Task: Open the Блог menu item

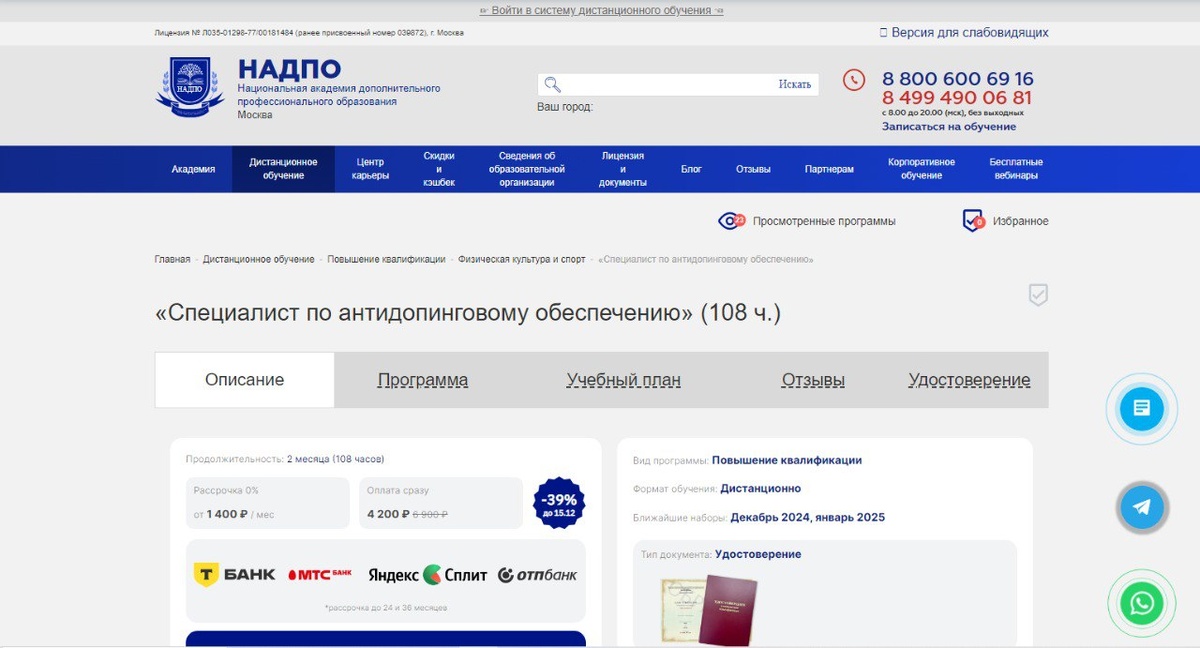Action: (x=691, y=169)
